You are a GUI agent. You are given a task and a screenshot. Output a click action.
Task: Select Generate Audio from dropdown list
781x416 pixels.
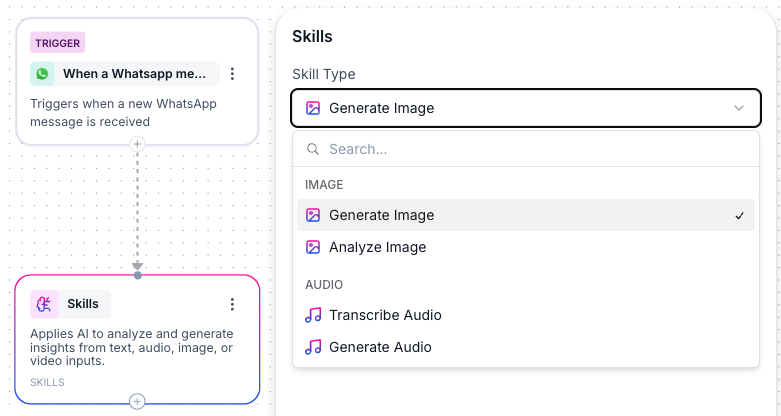coord(380,347)
